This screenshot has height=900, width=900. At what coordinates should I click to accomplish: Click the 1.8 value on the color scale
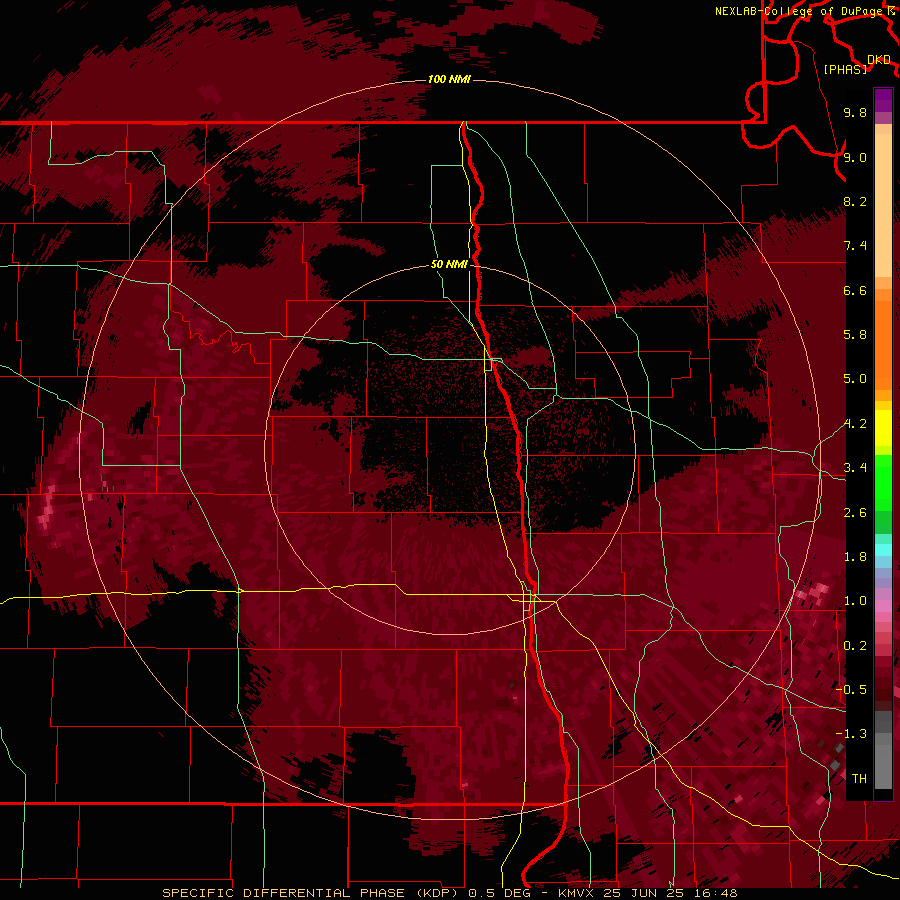pyautogui.click(x=855, y=557)
